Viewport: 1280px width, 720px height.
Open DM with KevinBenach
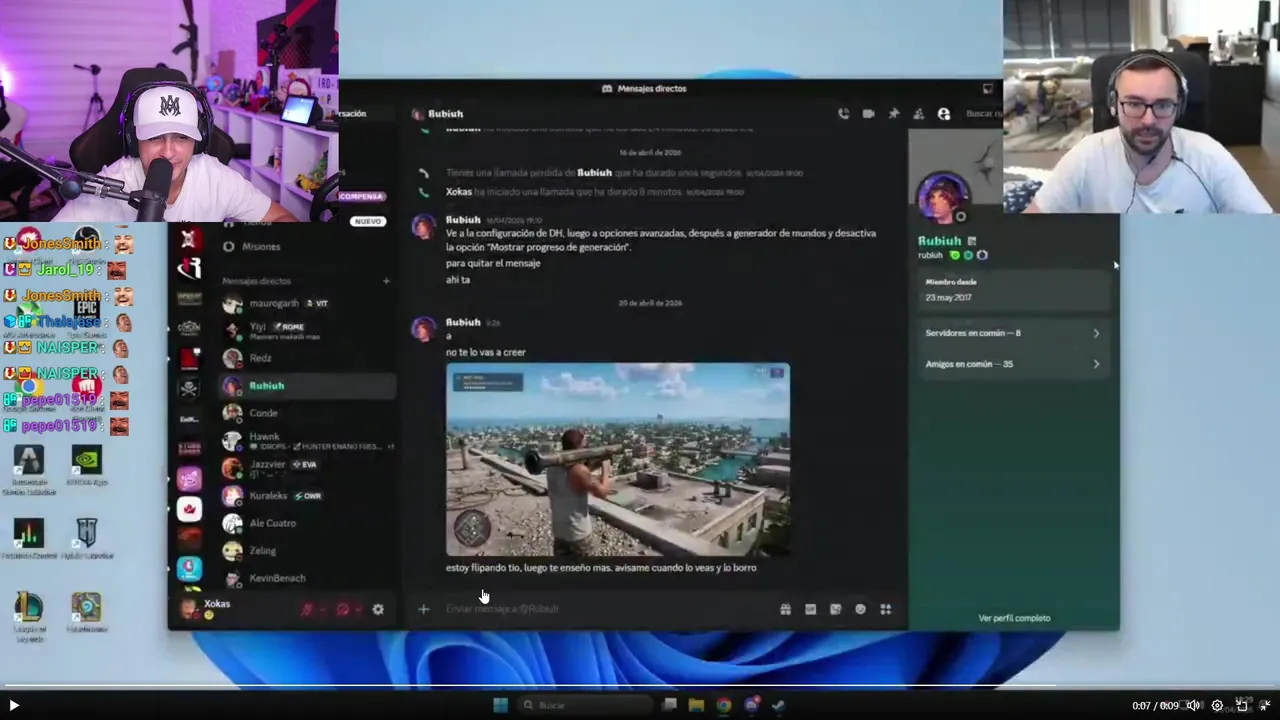click(308, 578)
